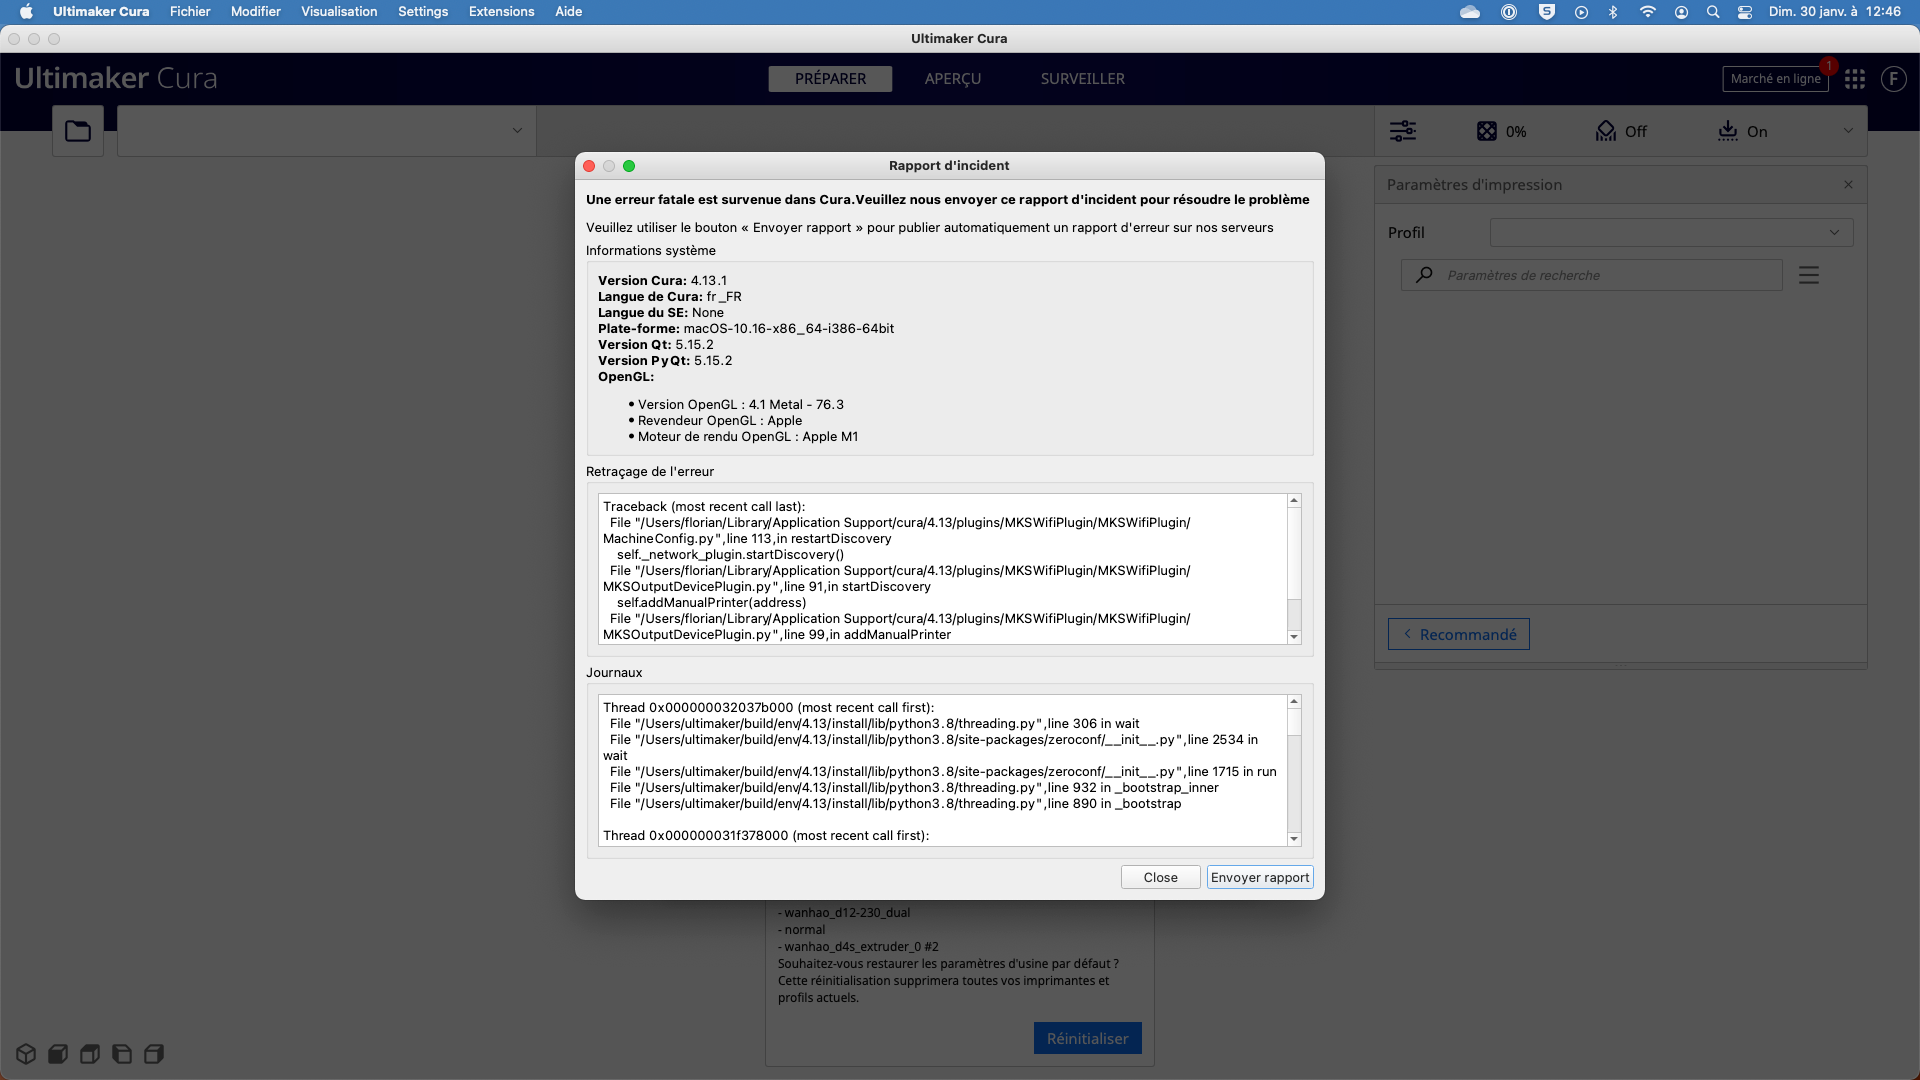Open Control Center in menu bar
This screenshot has height=1080, width=1920.
click(1745, 12)
